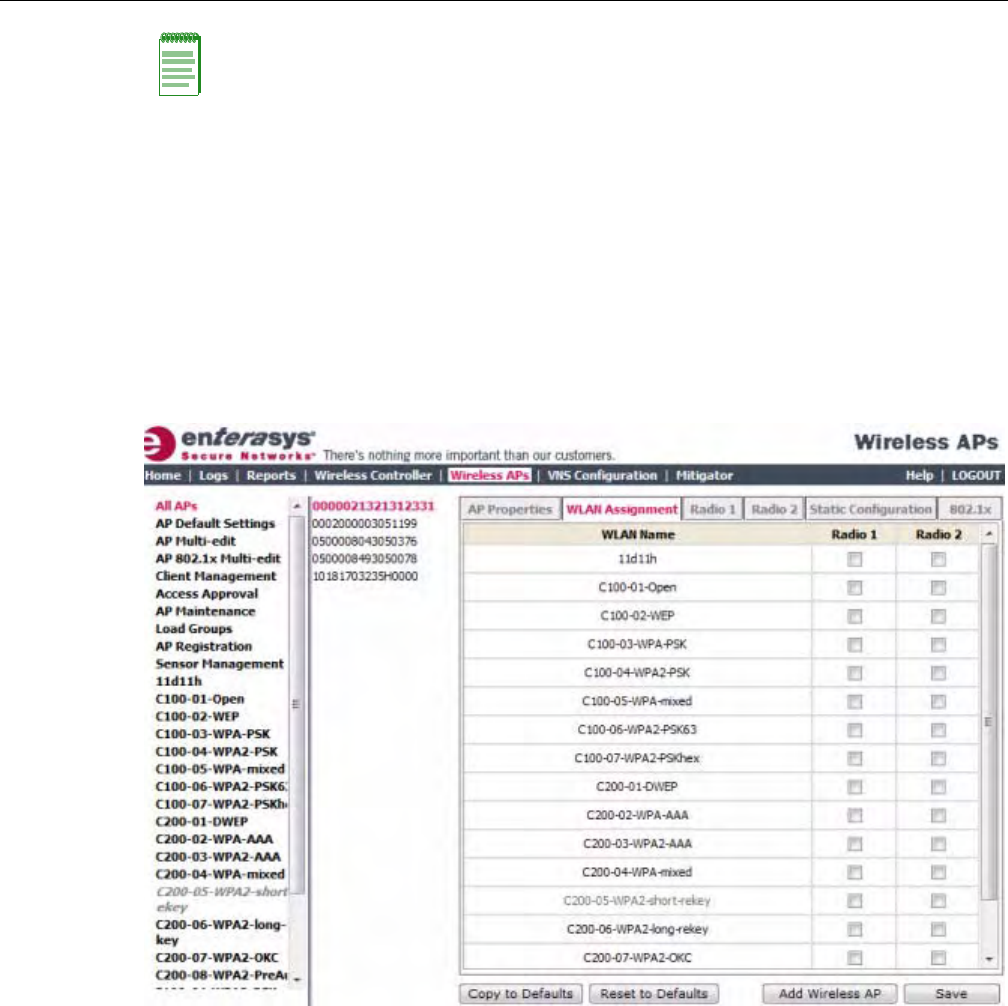Open Client Management in sidebar

[215, 576]
